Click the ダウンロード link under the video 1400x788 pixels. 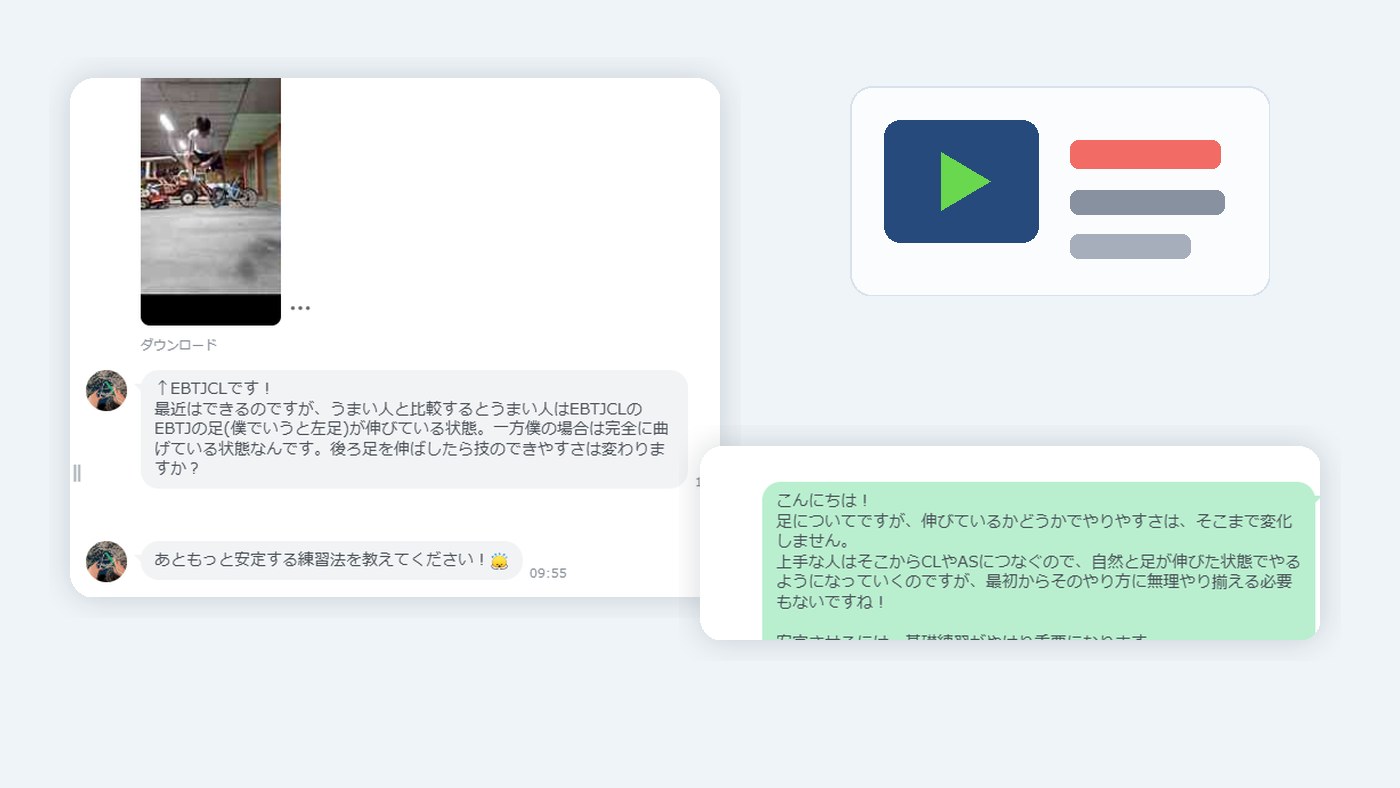pyautogui.click(x=178, y=345)
